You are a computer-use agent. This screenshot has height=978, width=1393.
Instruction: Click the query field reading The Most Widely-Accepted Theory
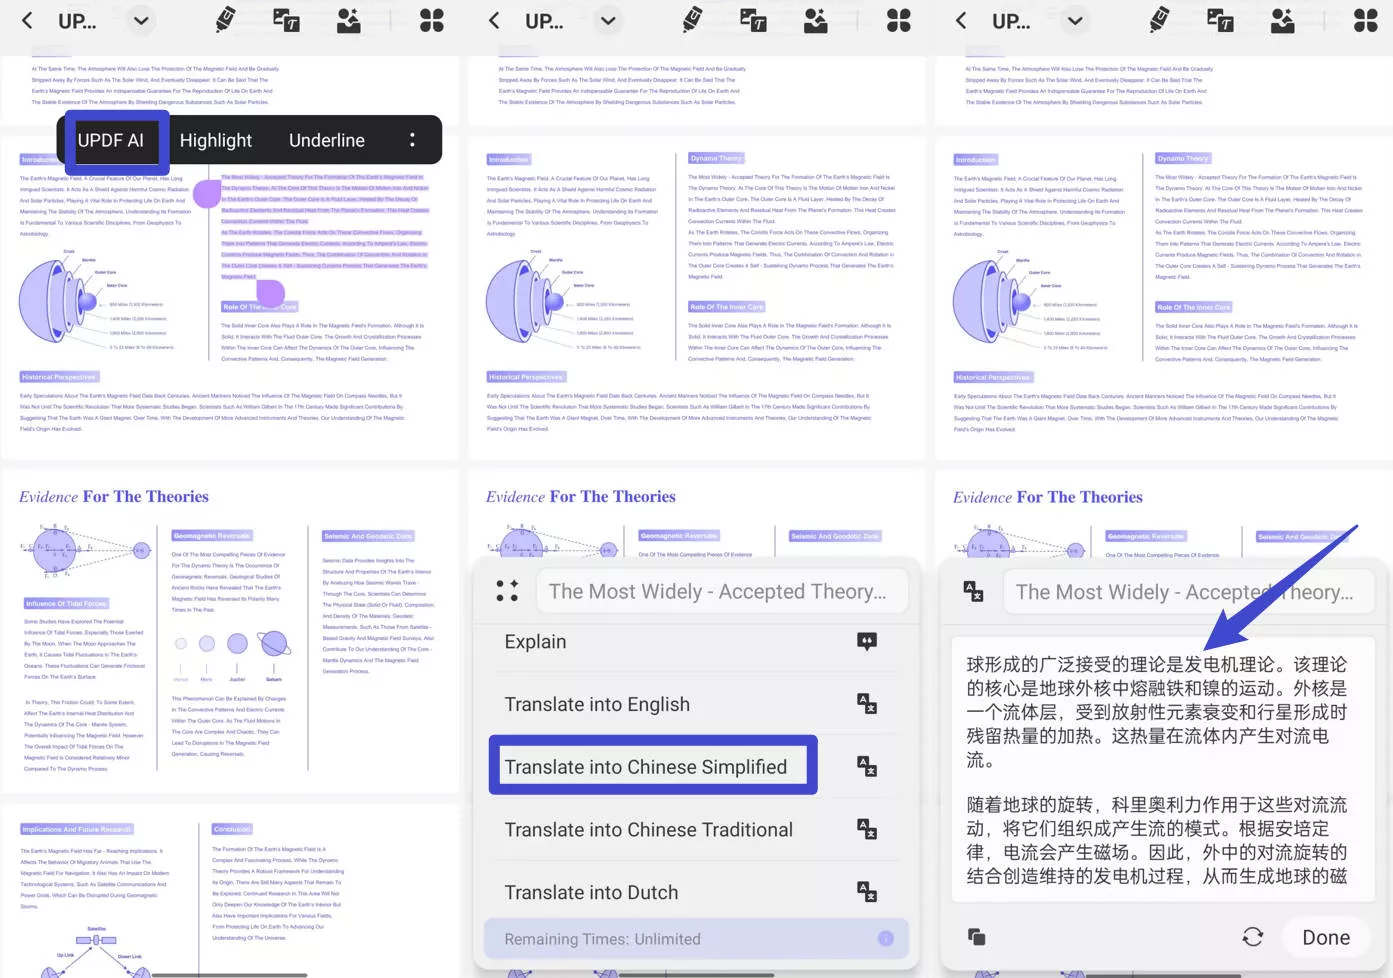tap(721, 591)
